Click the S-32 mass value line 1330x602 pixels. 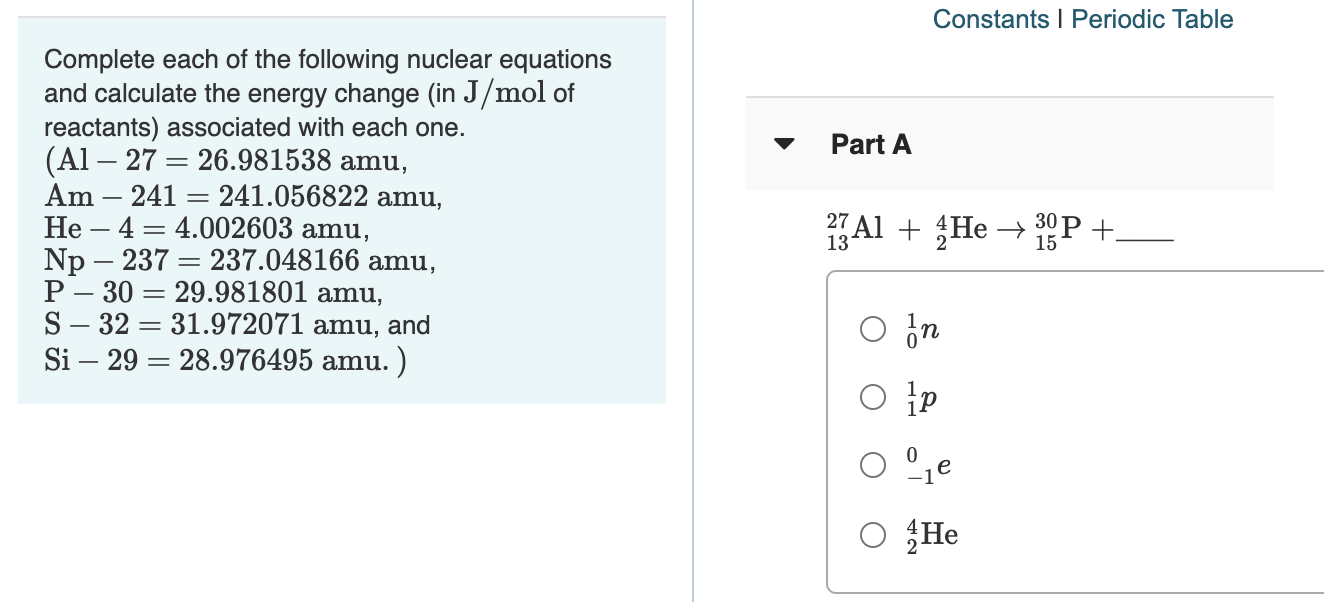(x=238, y=326)
